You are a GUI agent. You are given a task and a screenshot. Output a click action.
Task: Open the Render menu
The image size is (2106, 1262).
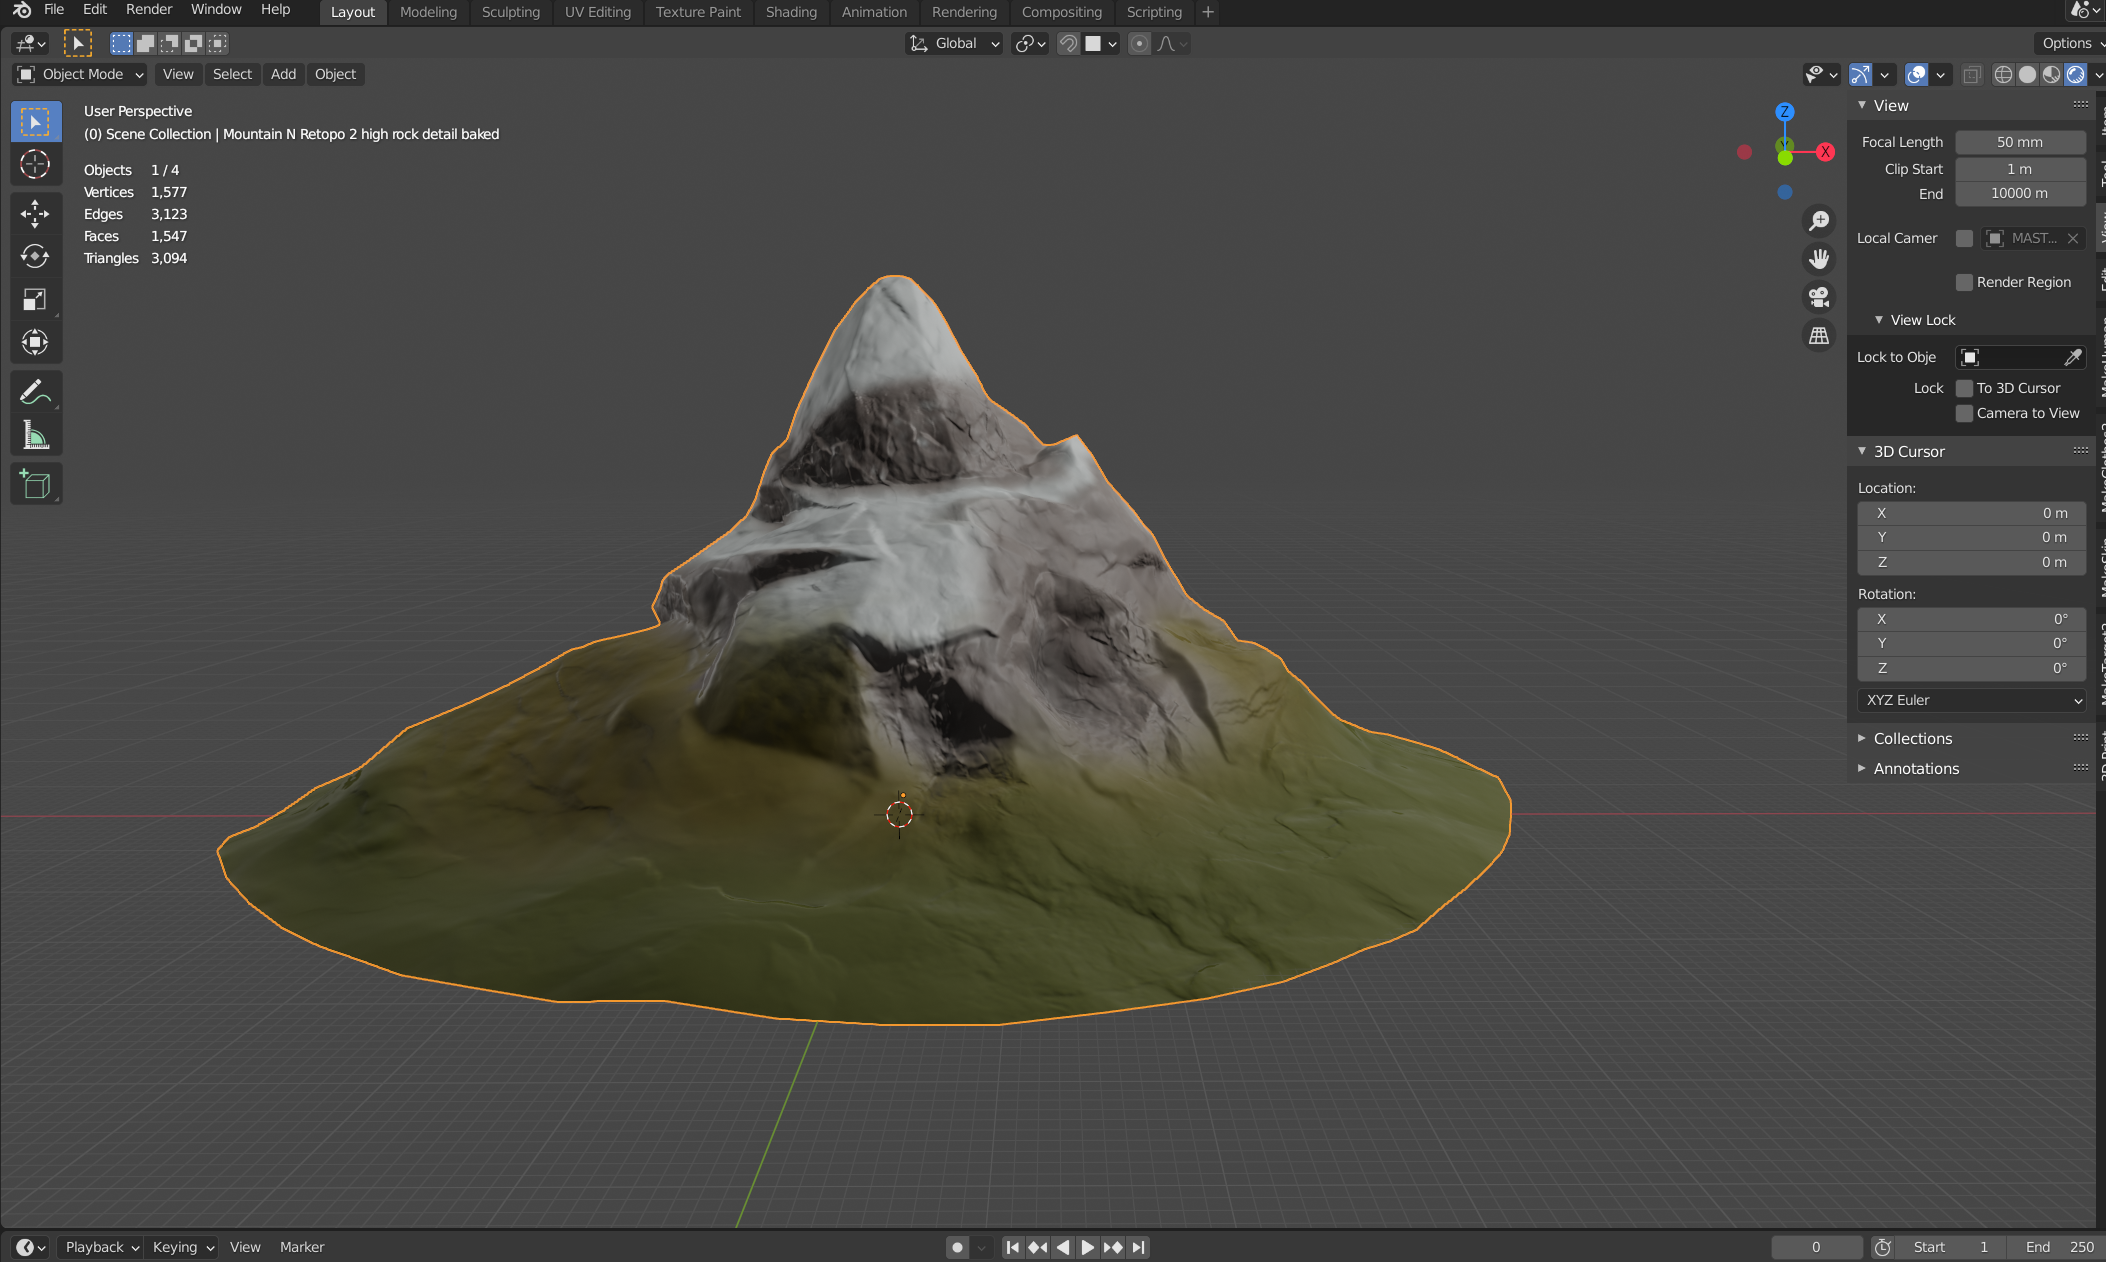(x=148, y=10)
